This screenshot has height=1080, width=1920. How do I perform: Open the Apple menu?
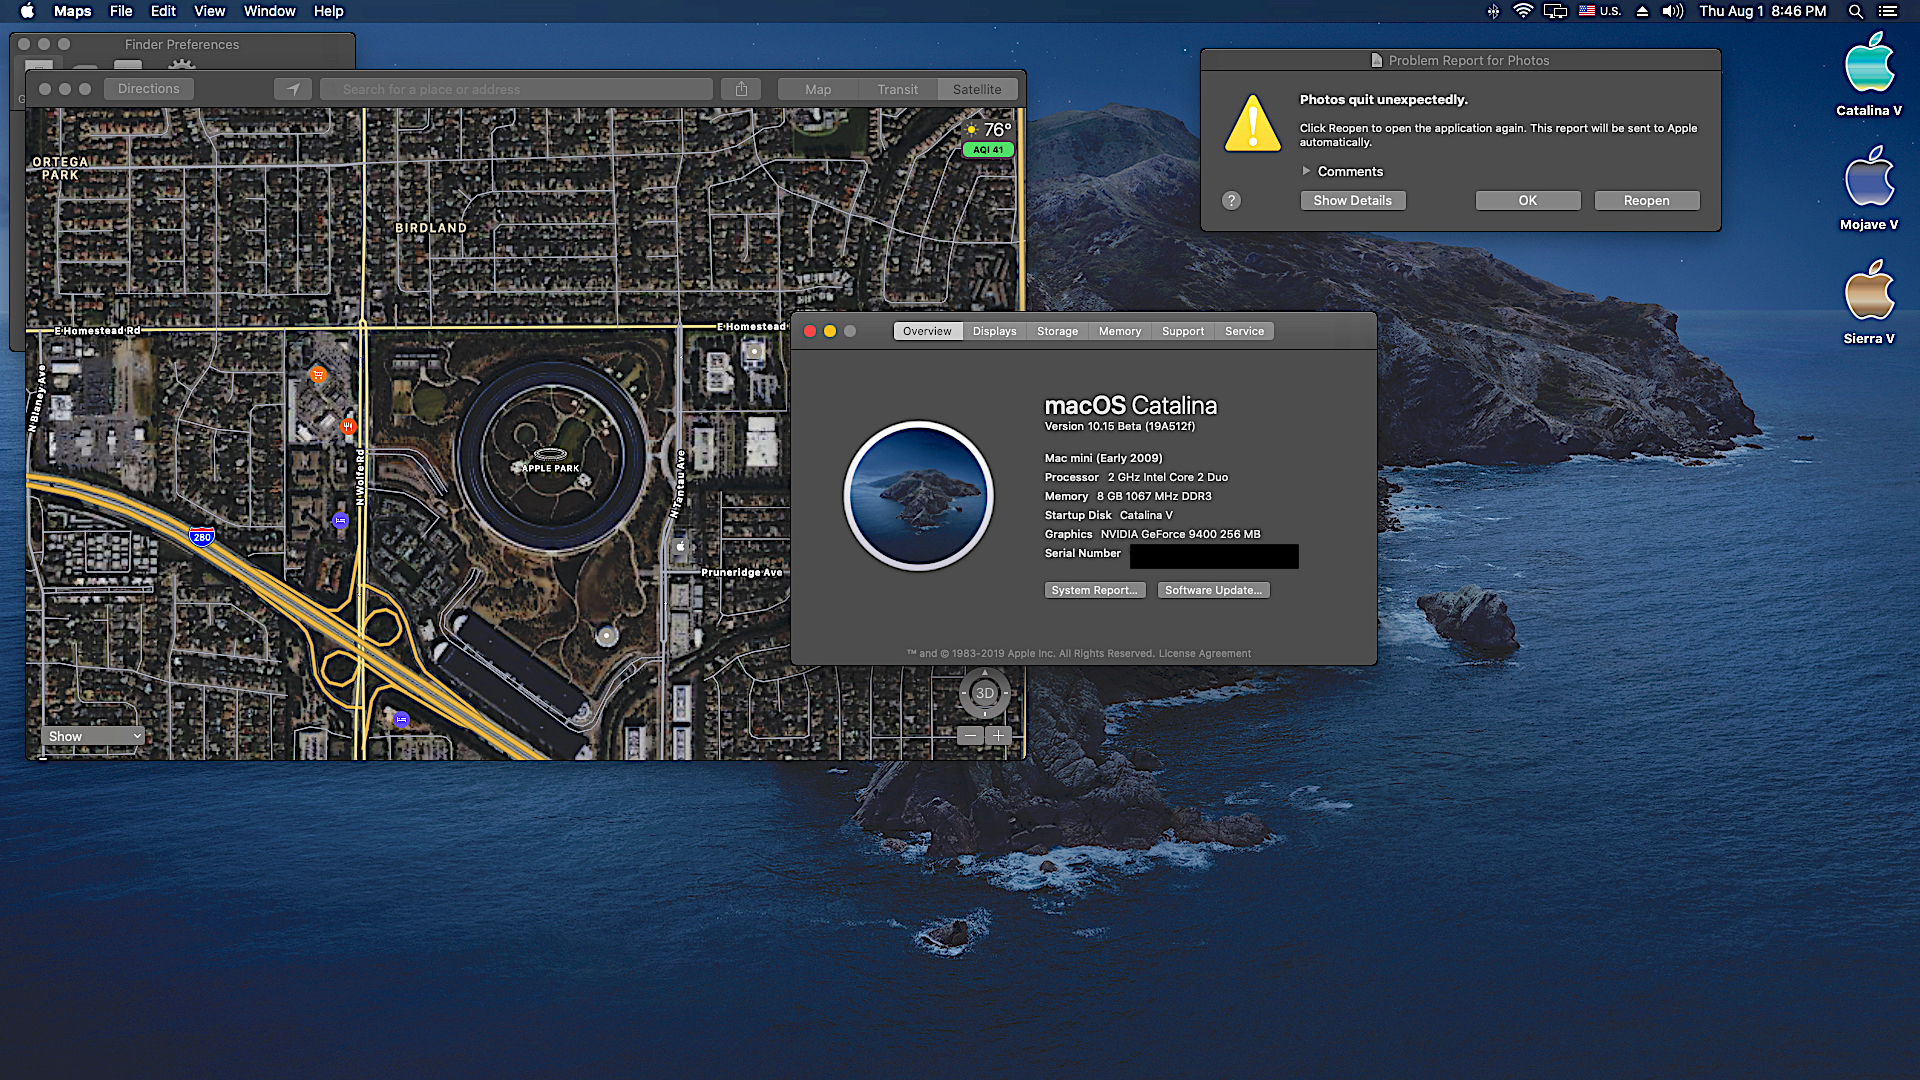click(x=27, y=11)
